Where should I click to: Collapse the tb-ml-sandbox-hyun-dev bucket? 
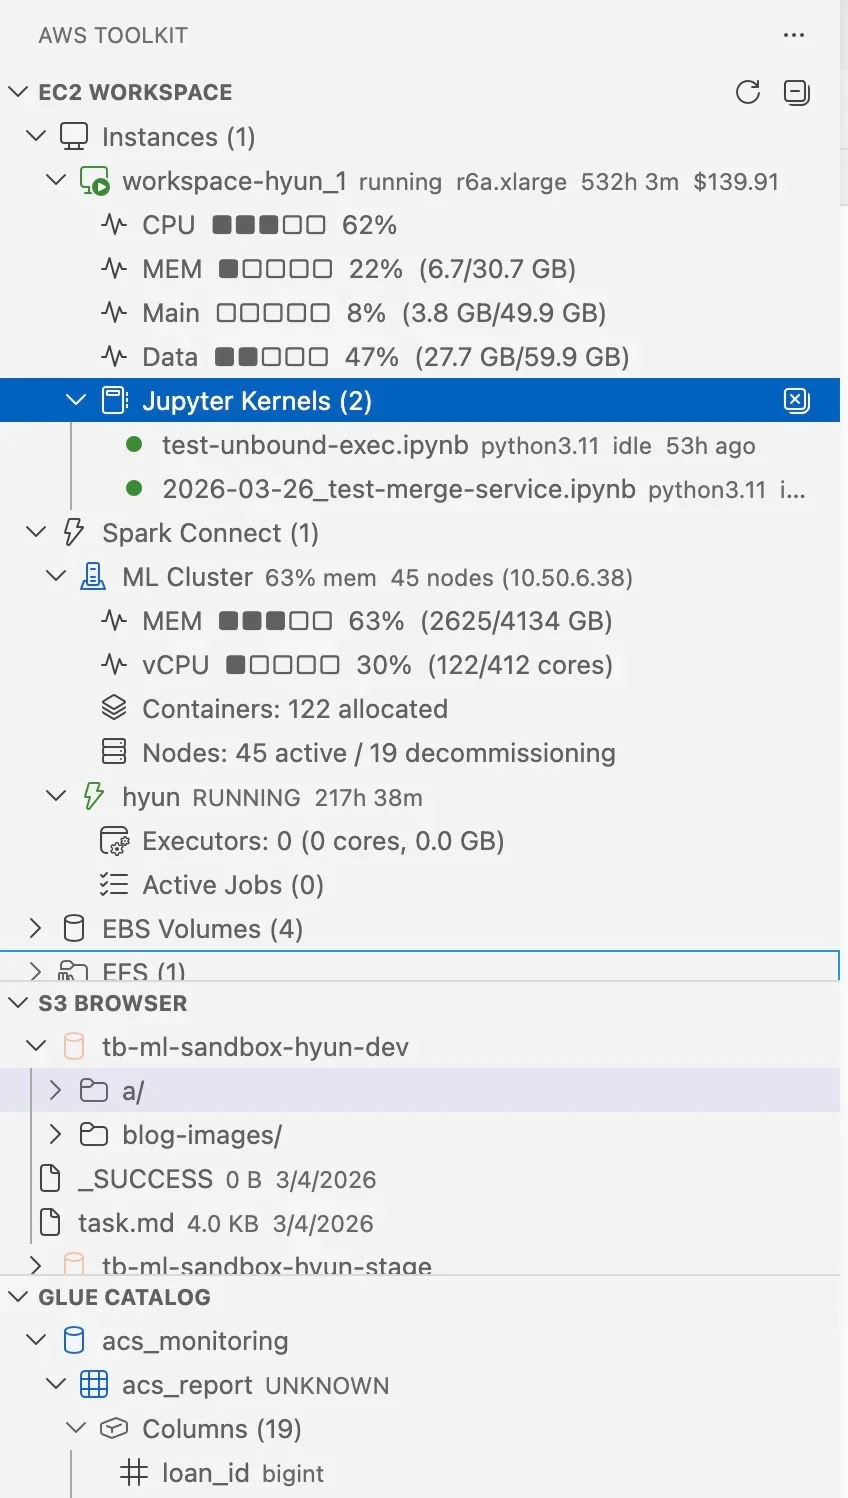[37, 1047]
